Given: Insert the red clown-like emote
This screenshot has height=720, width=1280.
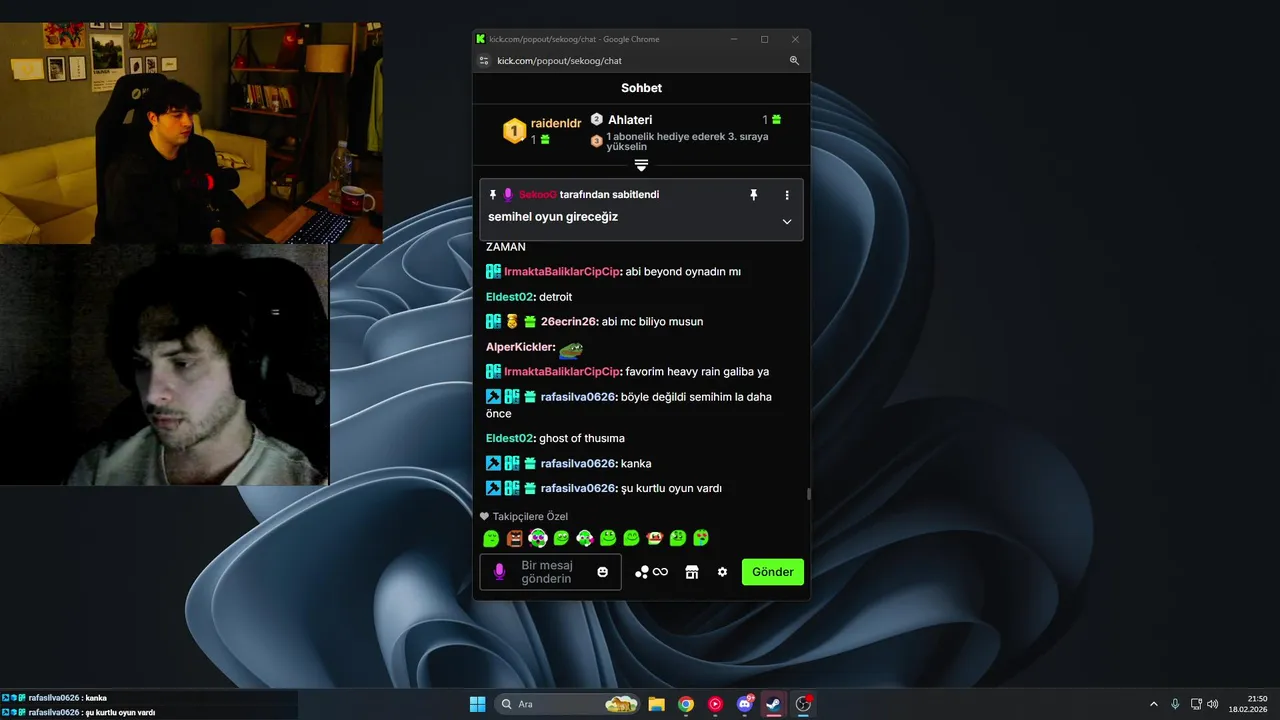Looking at the screenshot, I should (655, 539).
